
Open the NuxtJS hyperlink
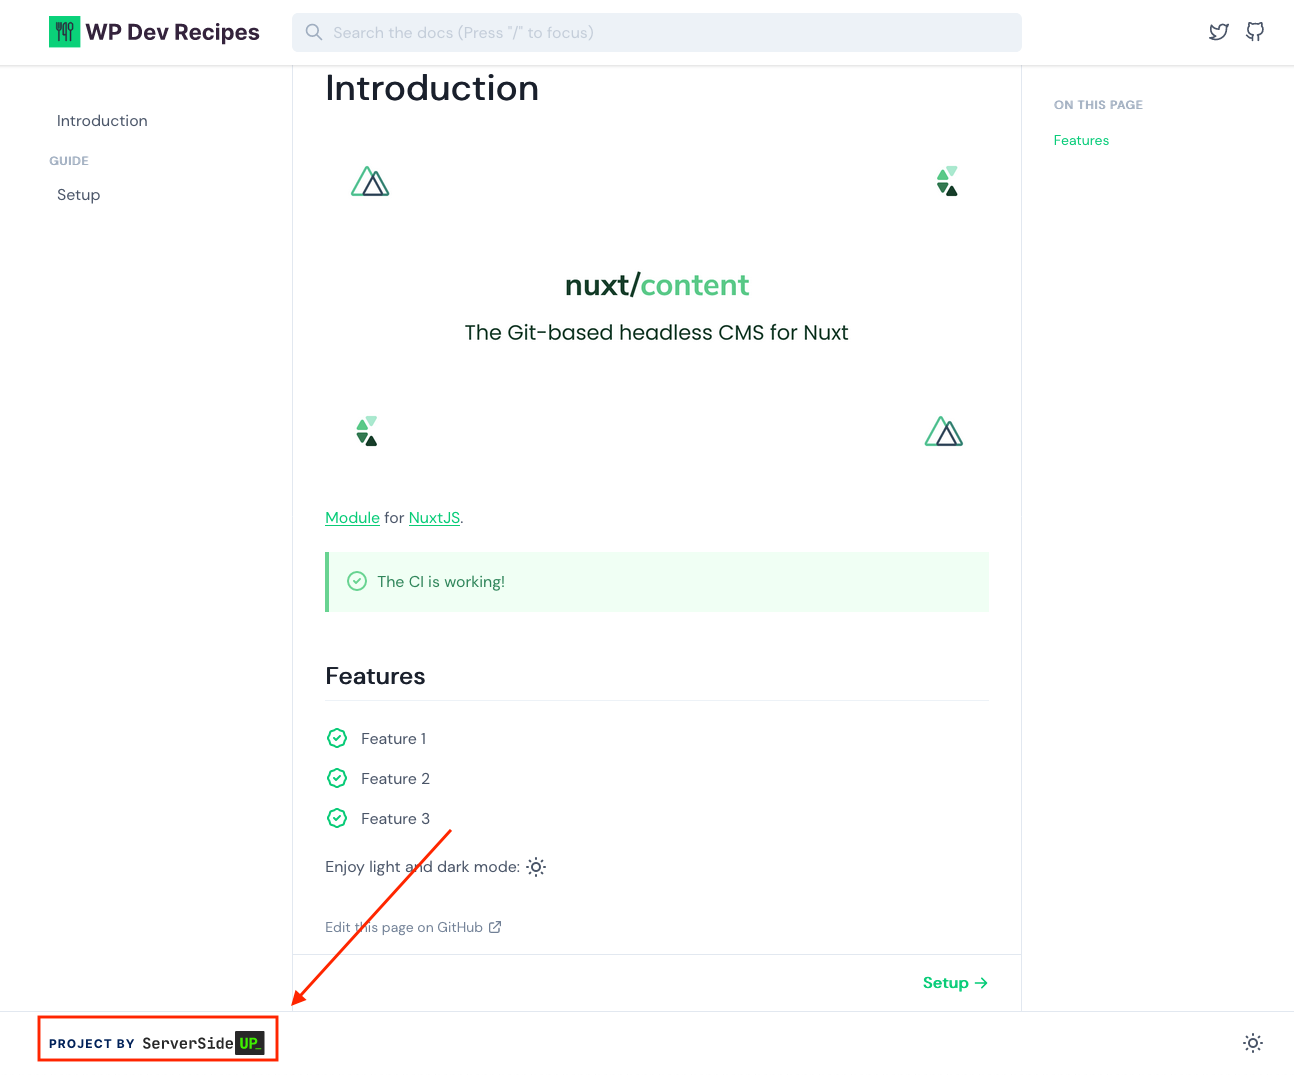[x=434, y=517]
